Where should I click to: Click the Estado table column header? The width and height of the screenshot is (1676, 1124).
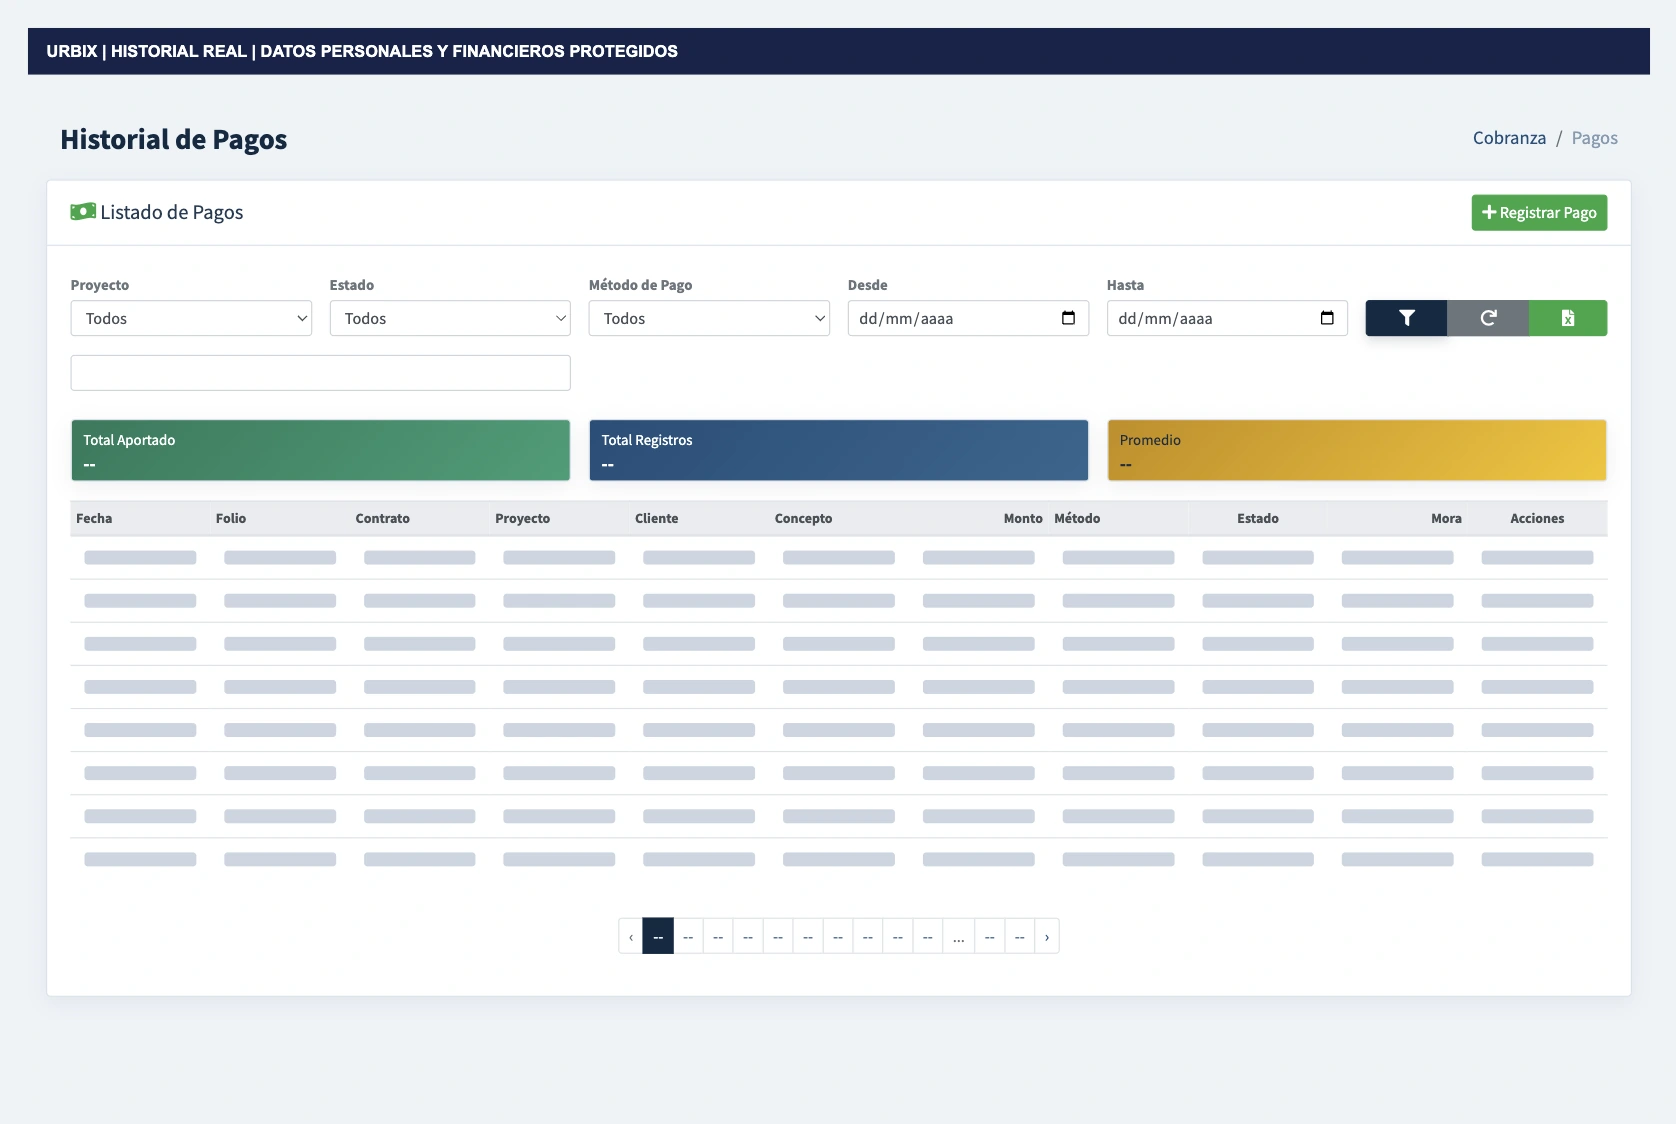coord(1257,518)
